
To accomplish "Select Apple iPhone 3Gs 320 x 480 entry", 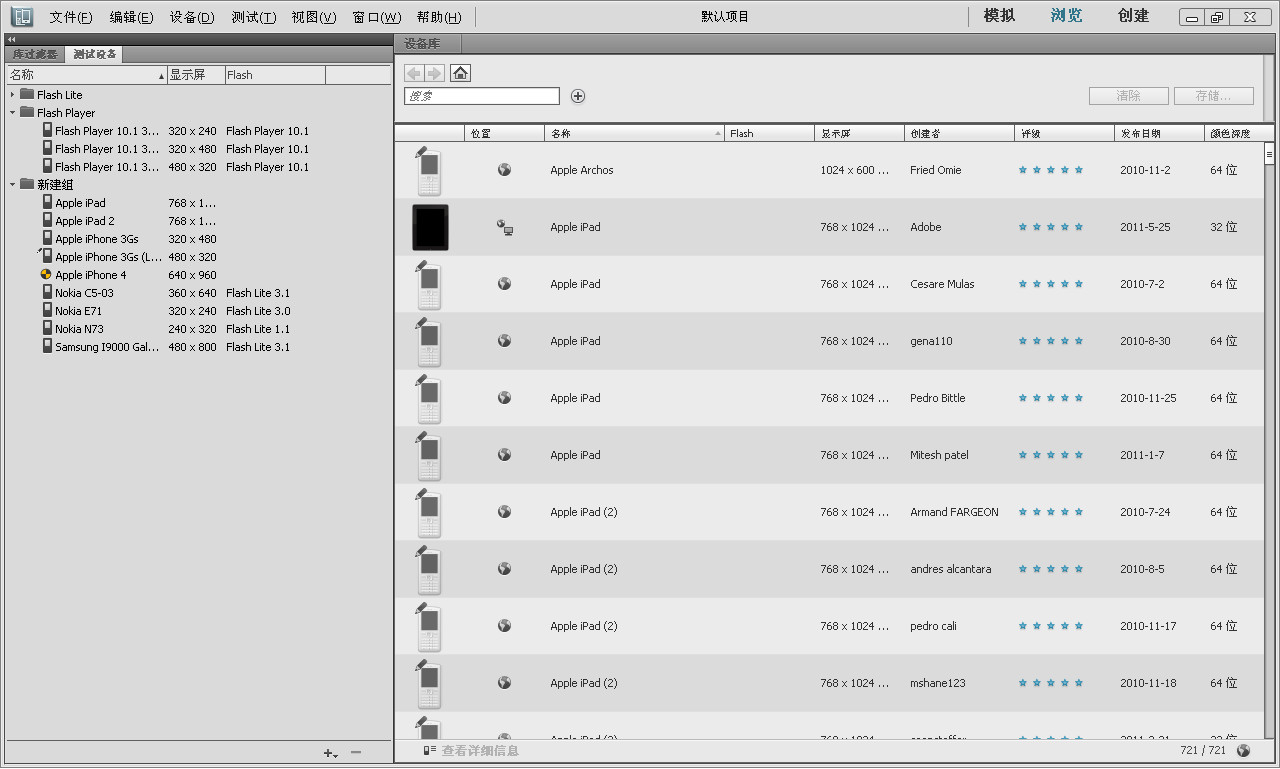I will click(198, 239).
